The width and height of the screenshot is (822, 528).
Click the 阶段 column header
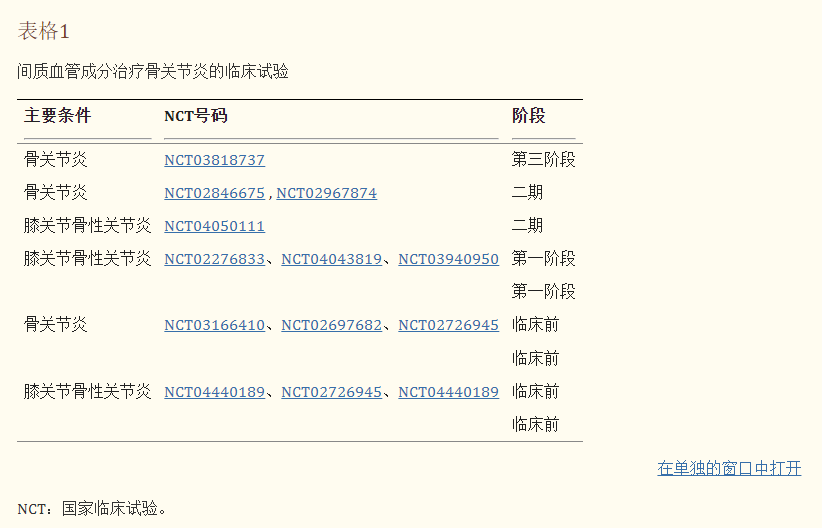pos(529,116)
